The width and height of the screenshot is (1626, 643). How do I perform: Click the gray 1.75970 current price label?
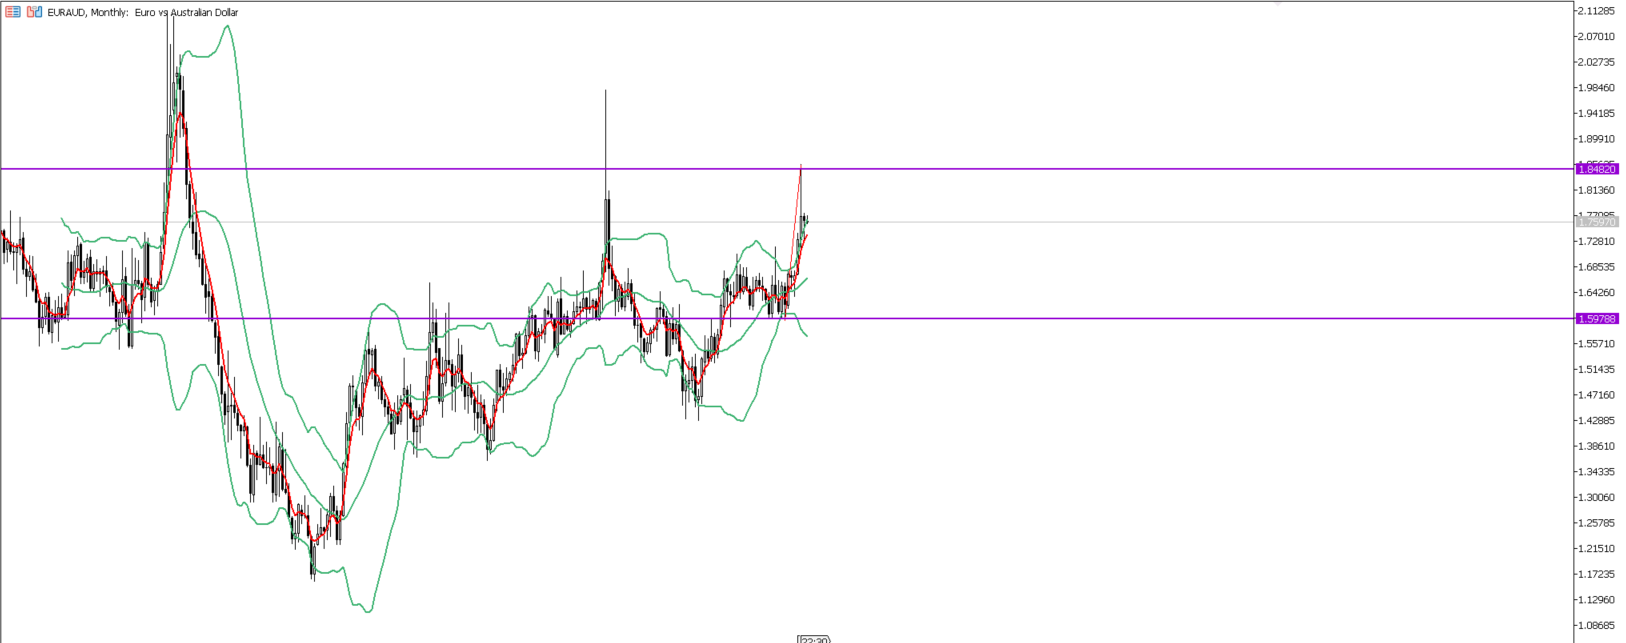pos(1596,222)
